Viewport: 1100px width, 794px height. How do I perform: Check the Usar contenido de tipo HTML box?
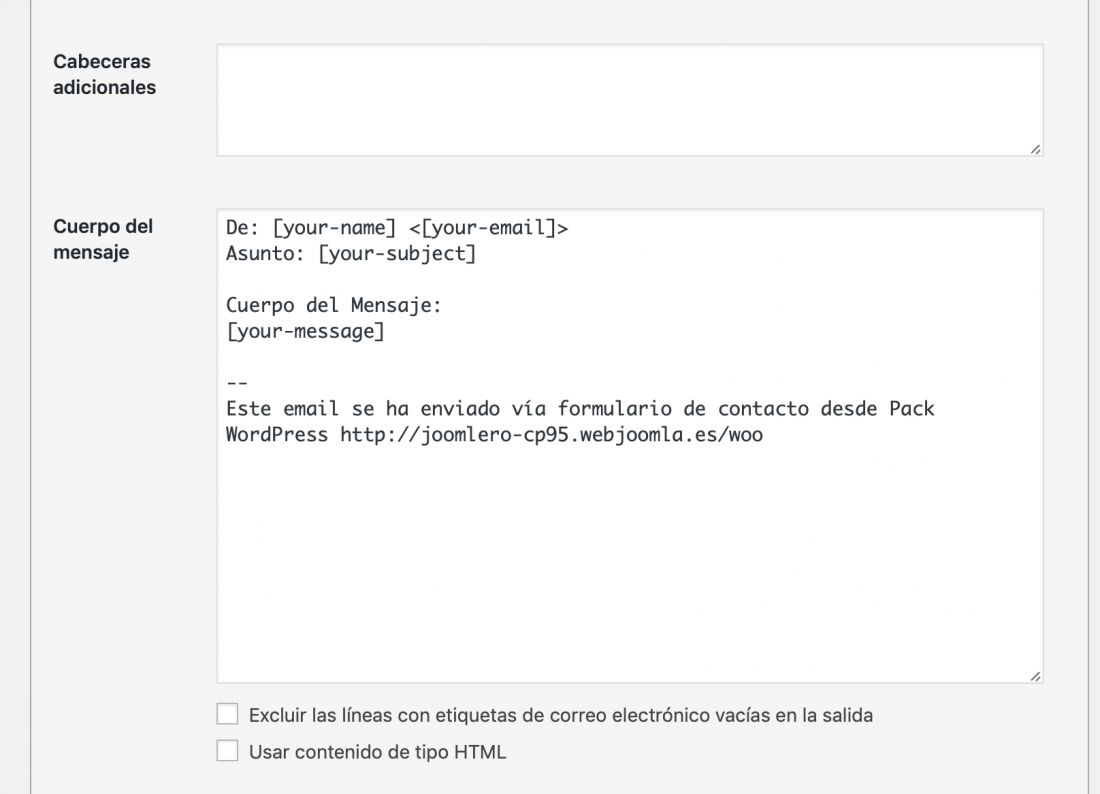pyautogui.click(x=227, y=751)
